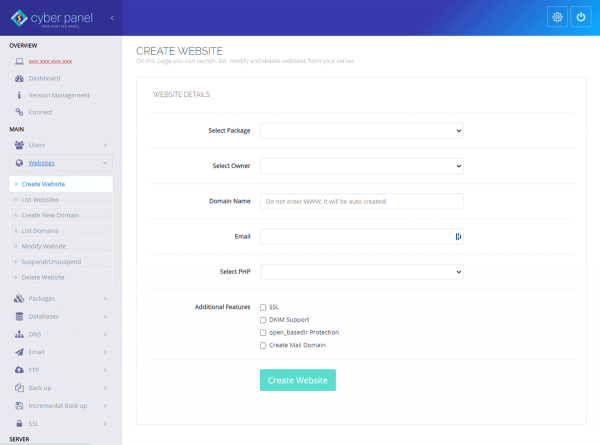The height and width of the screenshot is (445, 600).
Task: Click the Packages cubes icon
Action: (19, 298)
